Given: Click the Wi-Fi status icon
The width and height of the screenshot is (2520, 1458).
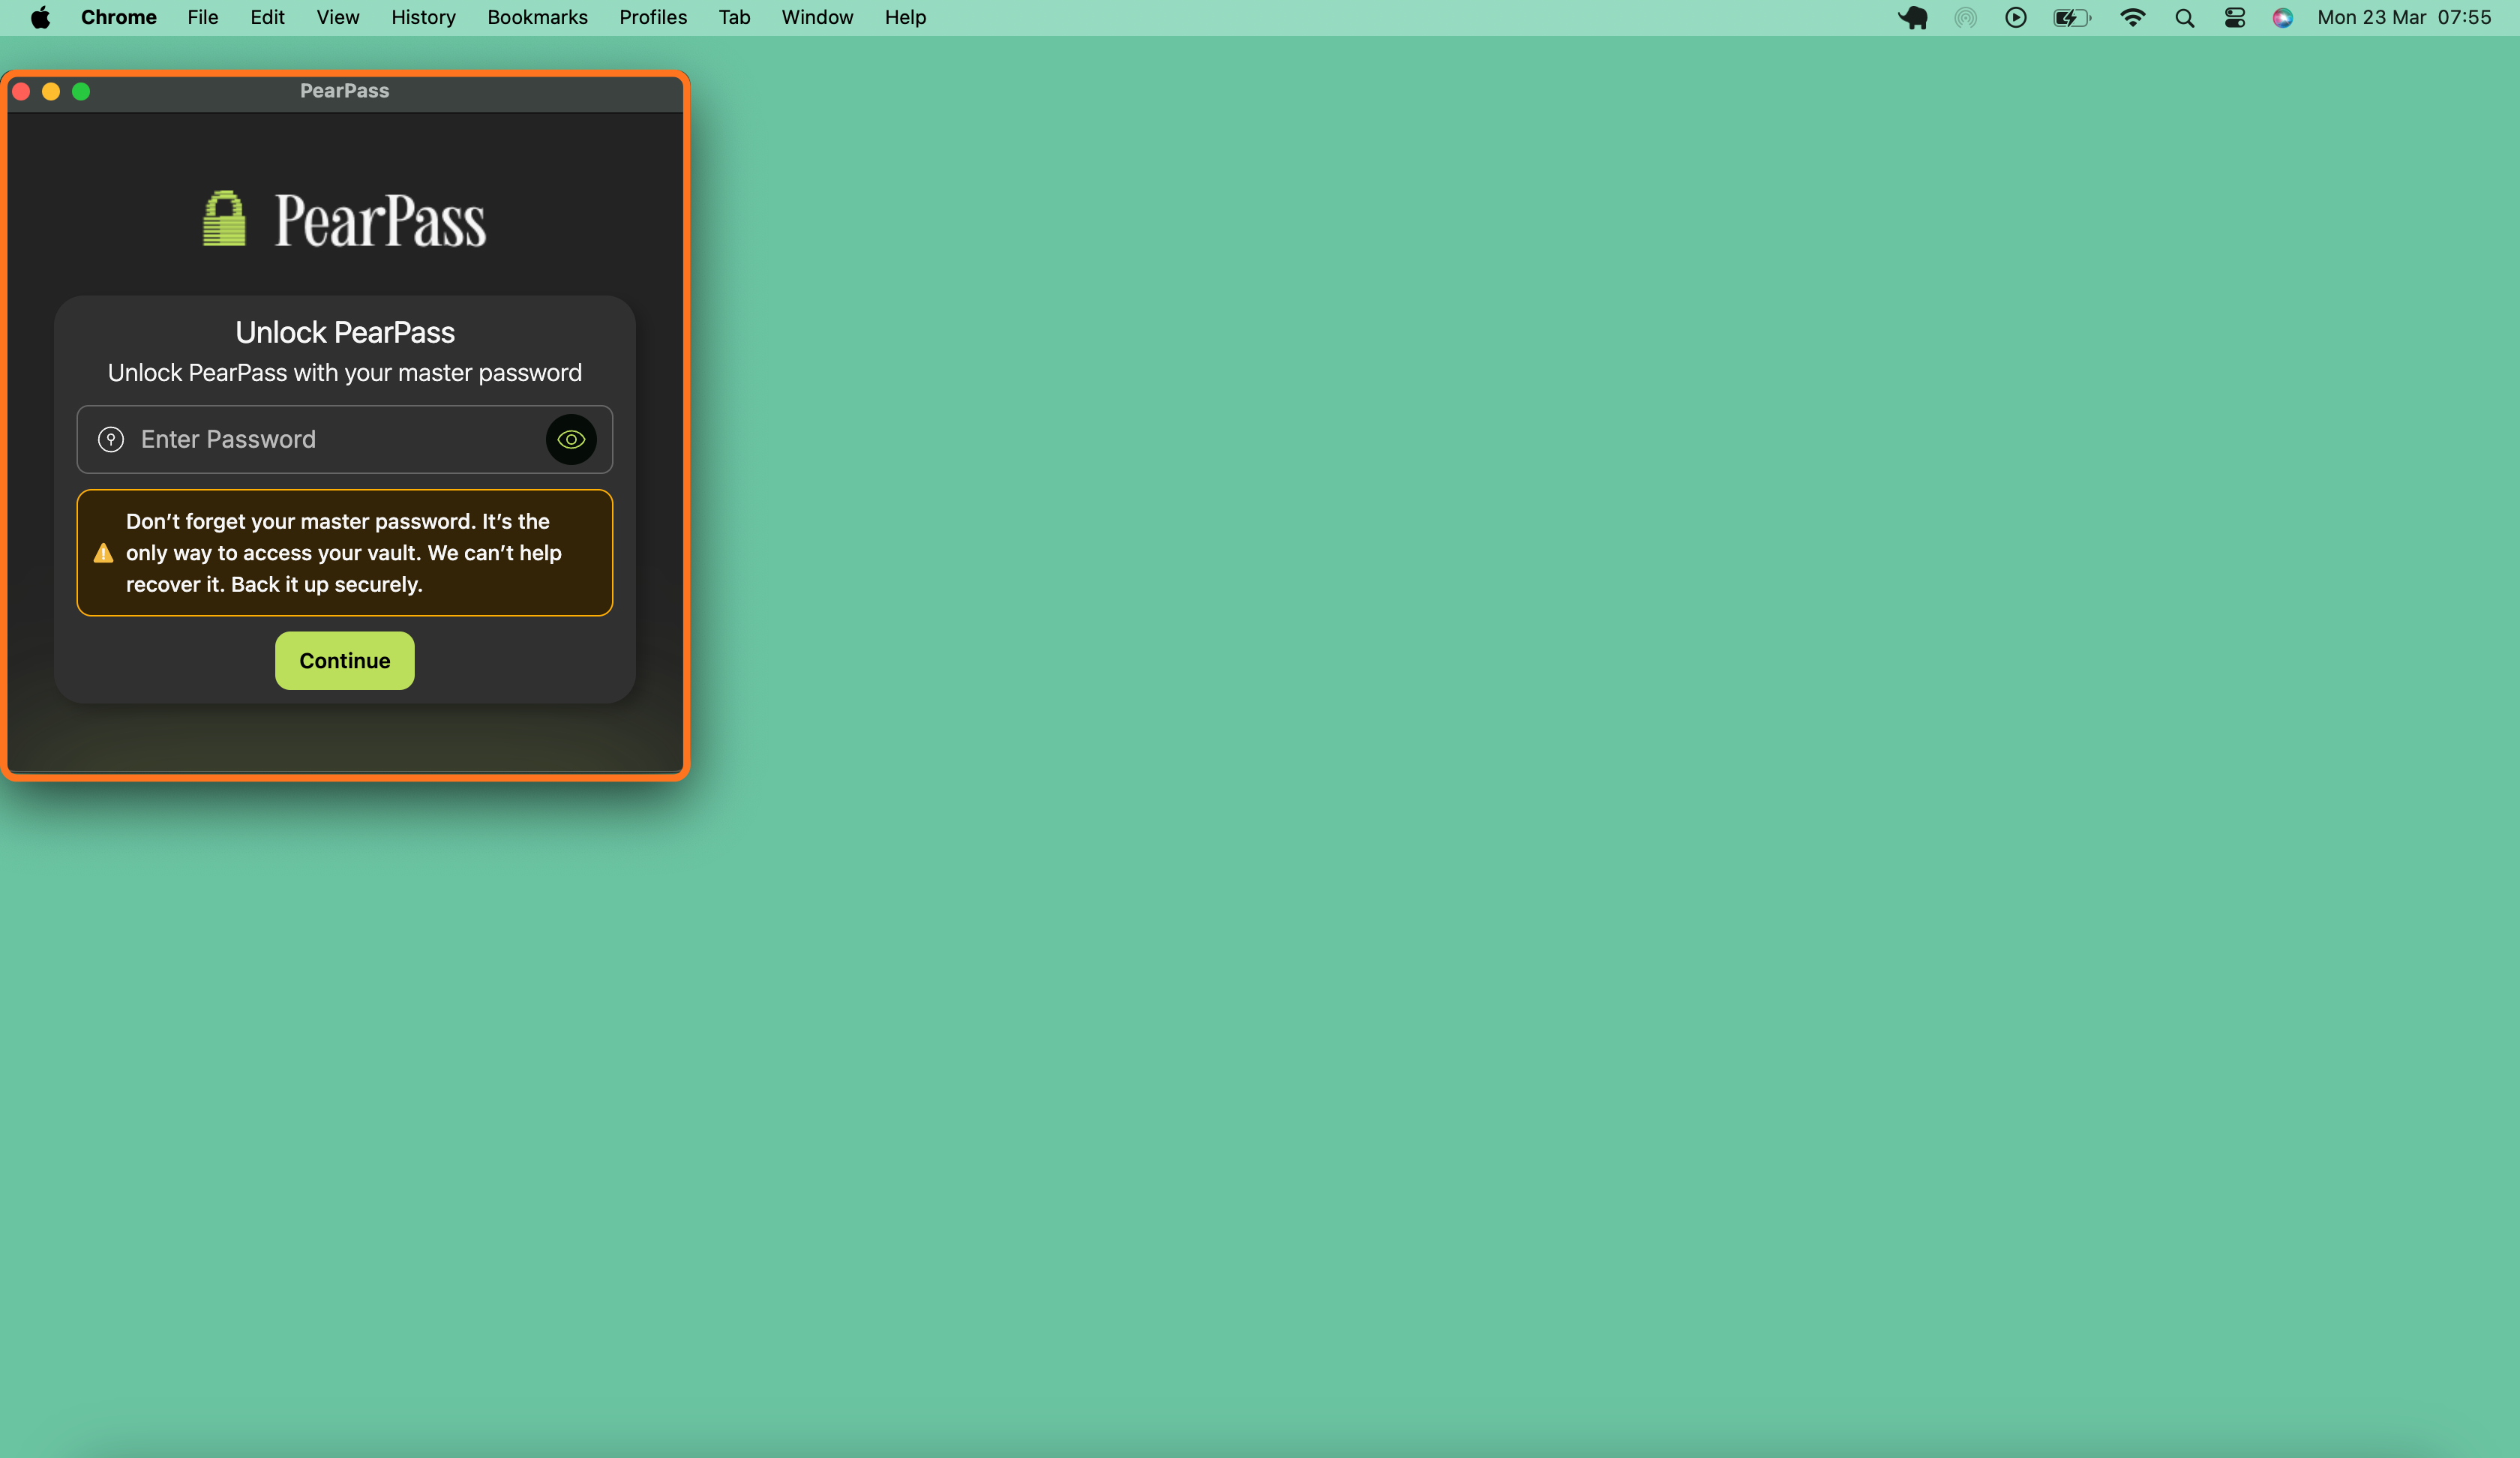Looking at the screenshot, I should [2132, 17].
